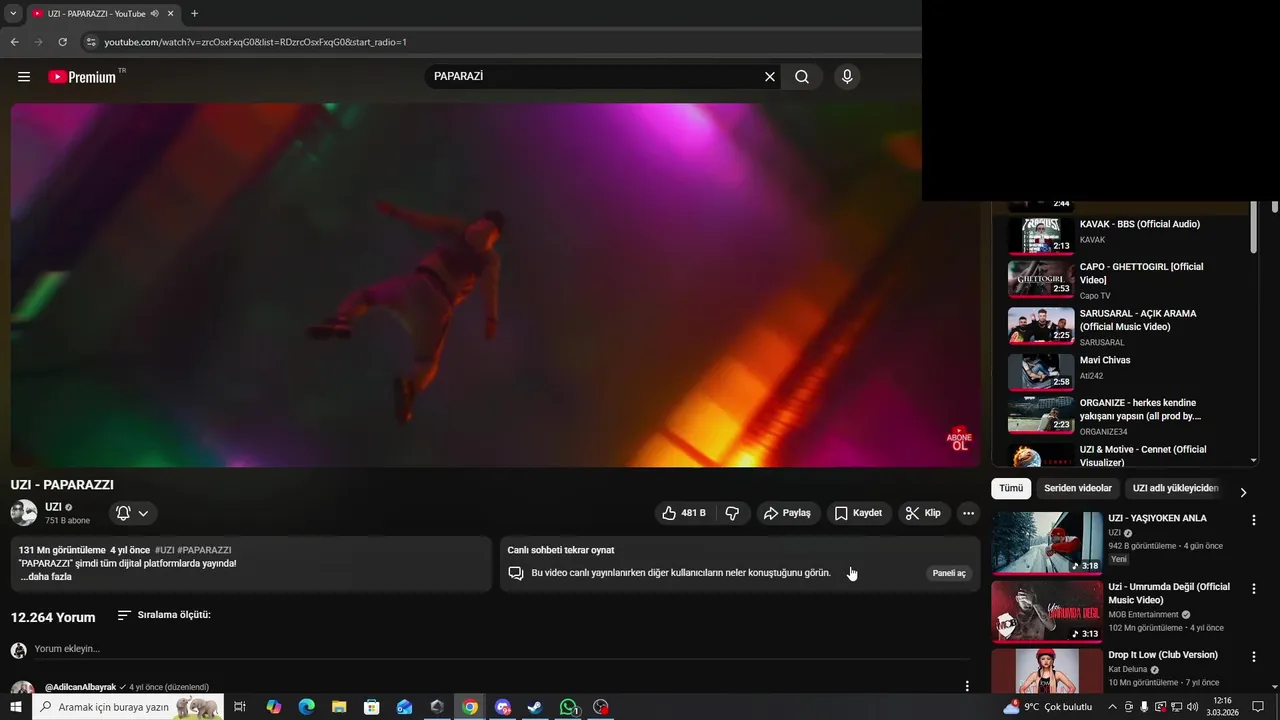The height and width of the screenshot is (720, 1280).
Task: Play Umrumda Değil video thumbnail
Action: [1047, 611]
